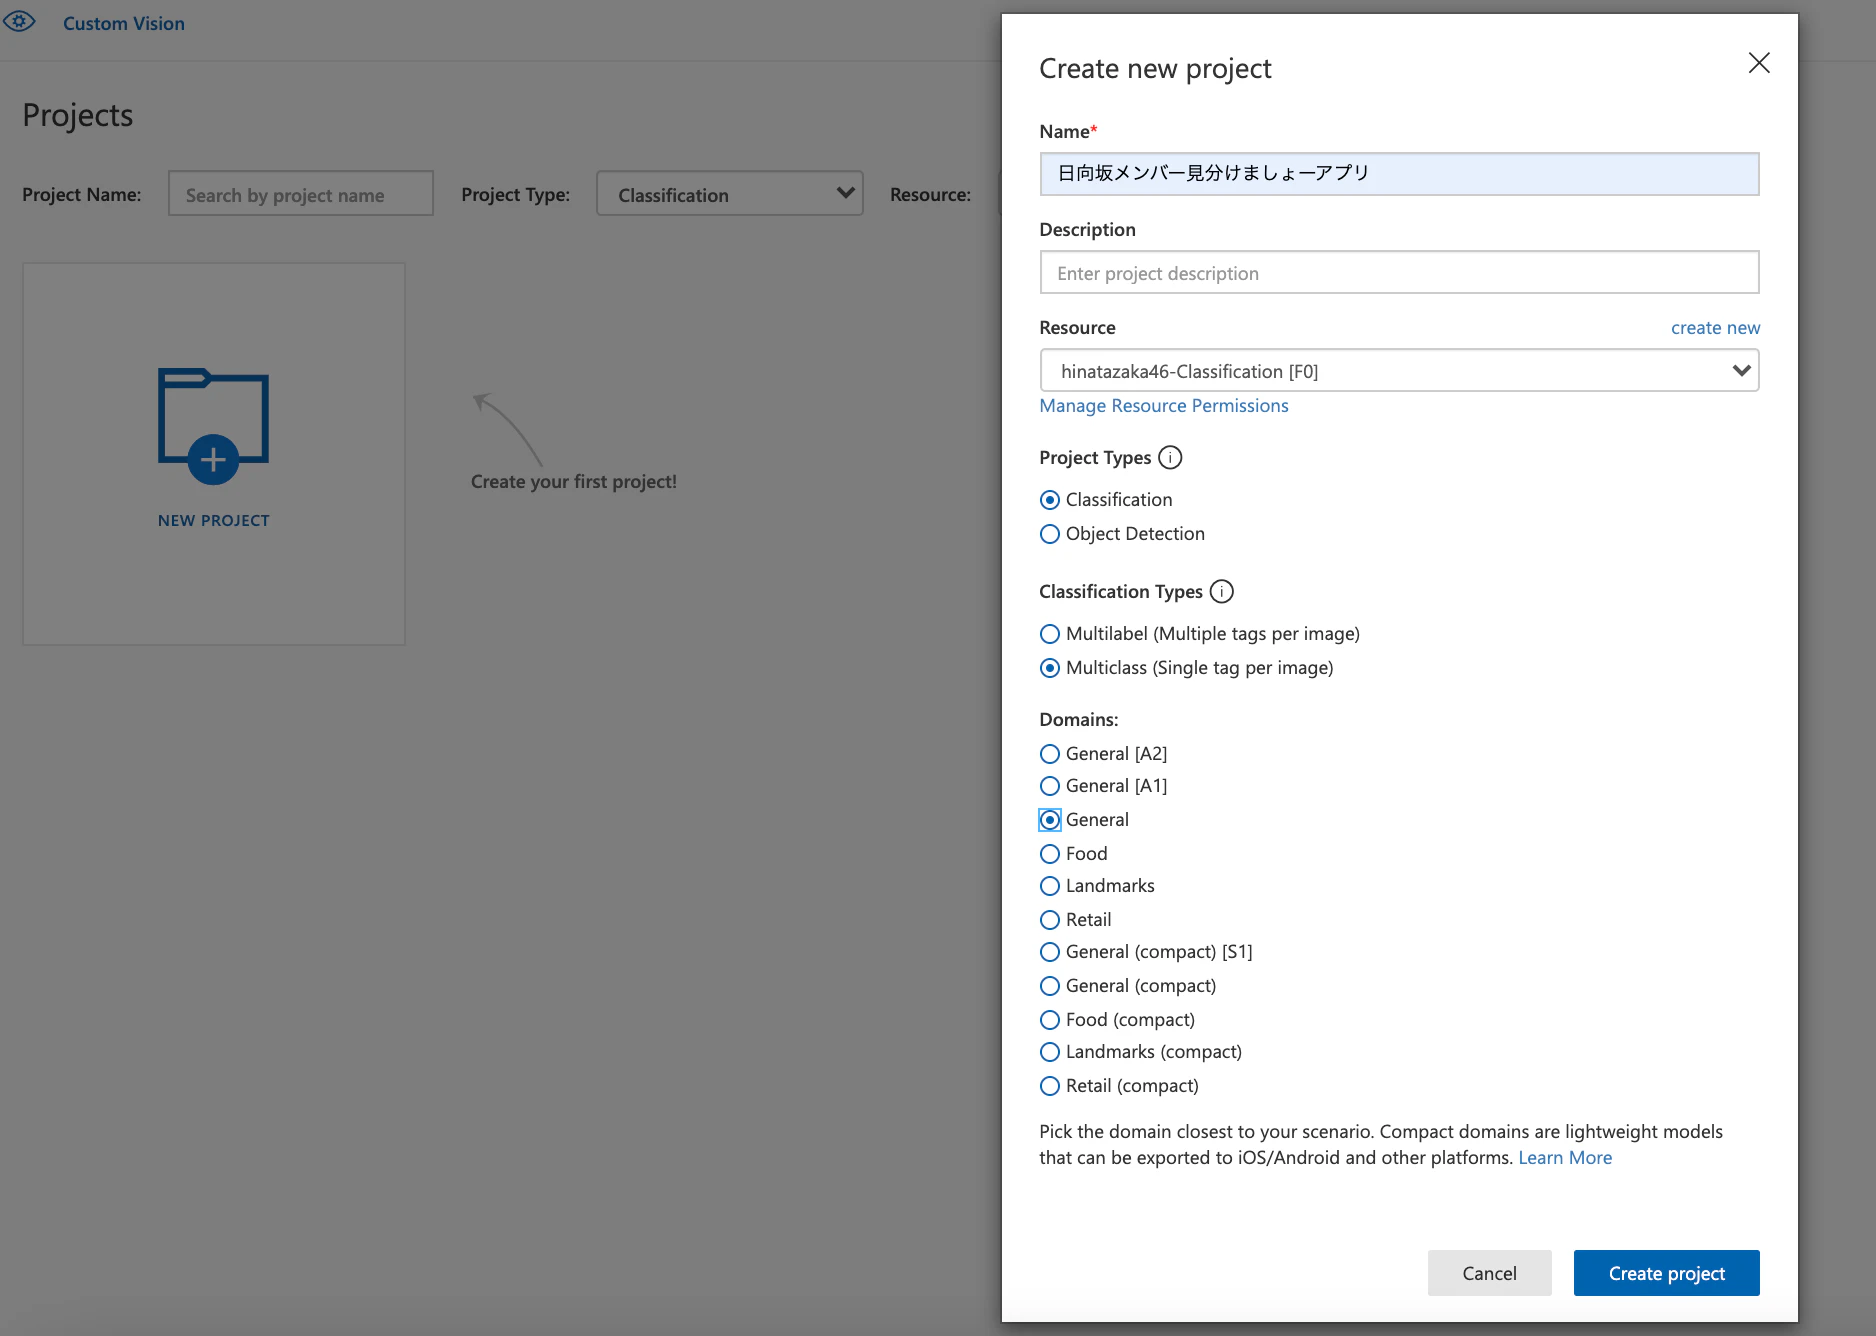Click the create new resource link
Screen dimensions: 1876x1336
(1714, 328)
